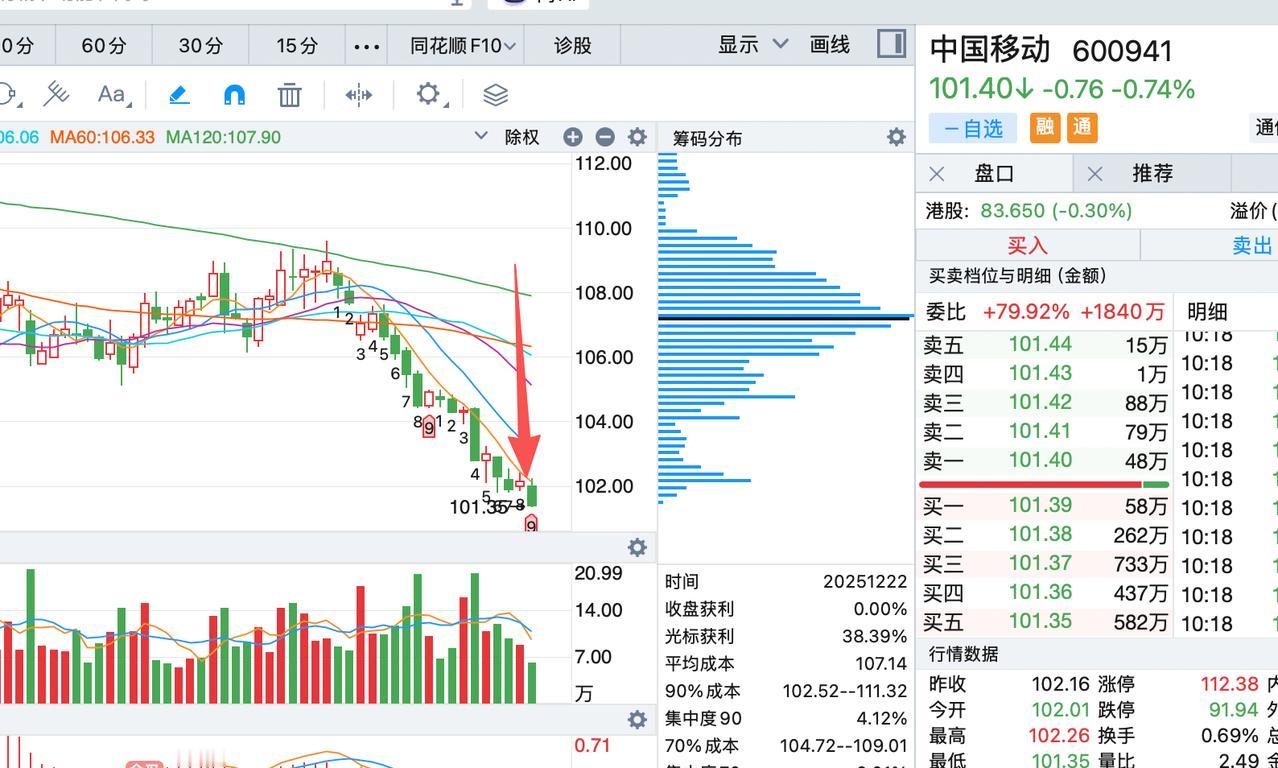
Task: Toggle 画线 drawing mode
Action: coord(828,45)
